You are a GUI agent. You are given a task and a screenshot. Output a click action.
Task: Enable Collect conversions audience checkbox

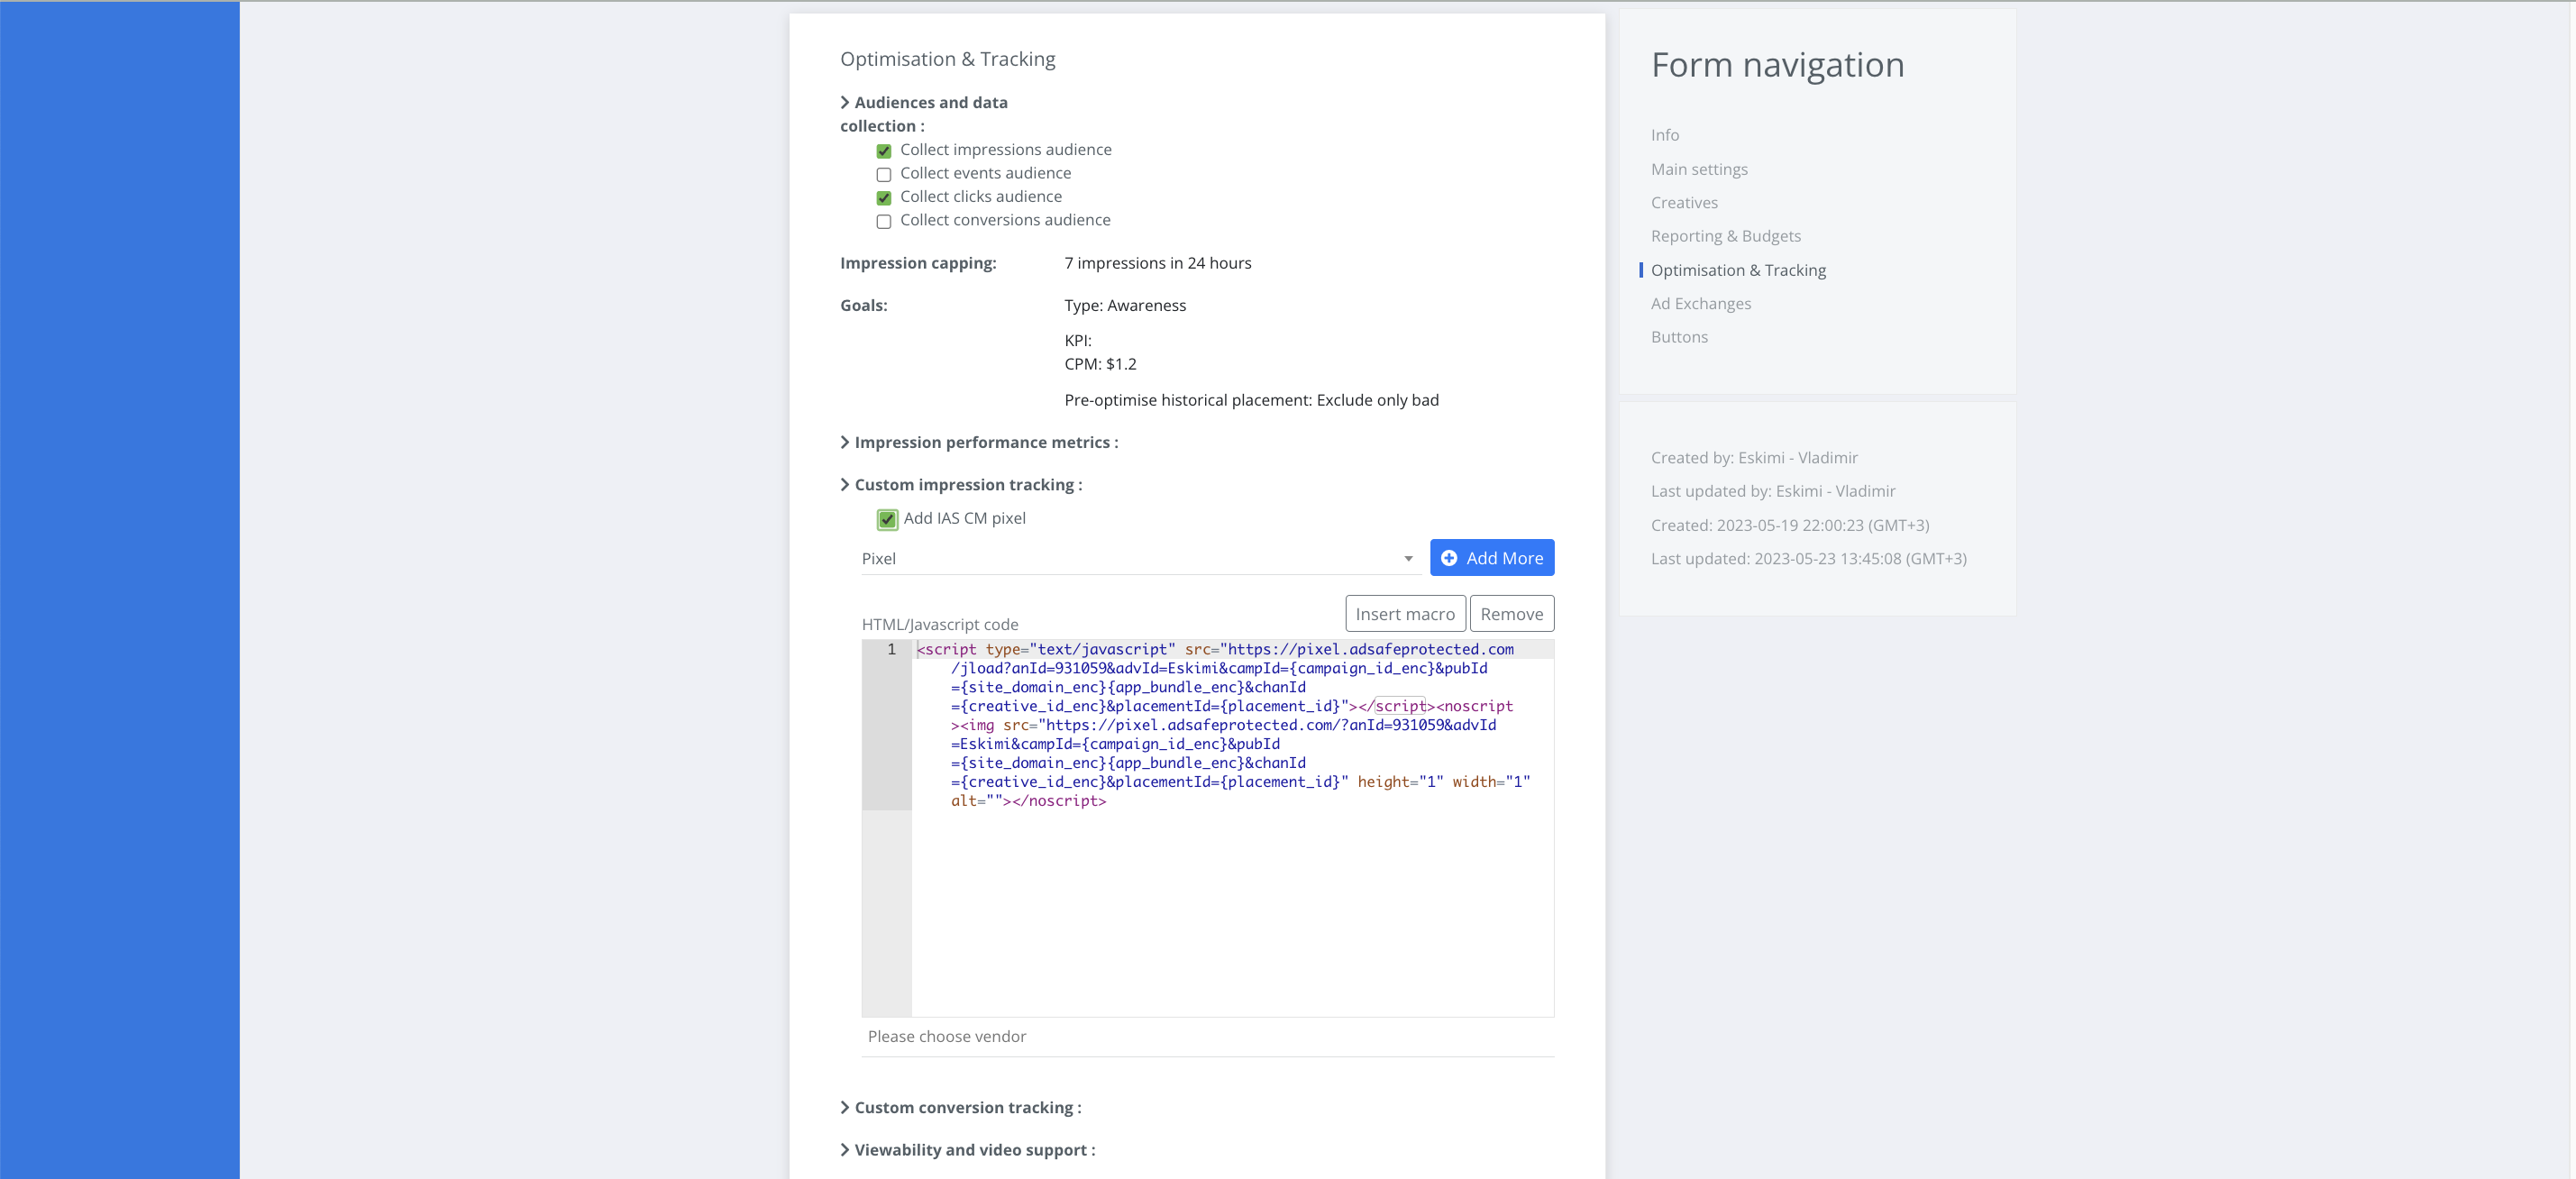[883, 221]
